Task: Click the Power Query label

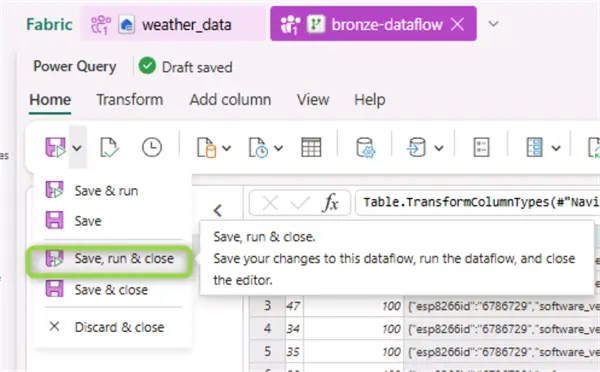Action: pyautogui.click(x=75, y=67)
